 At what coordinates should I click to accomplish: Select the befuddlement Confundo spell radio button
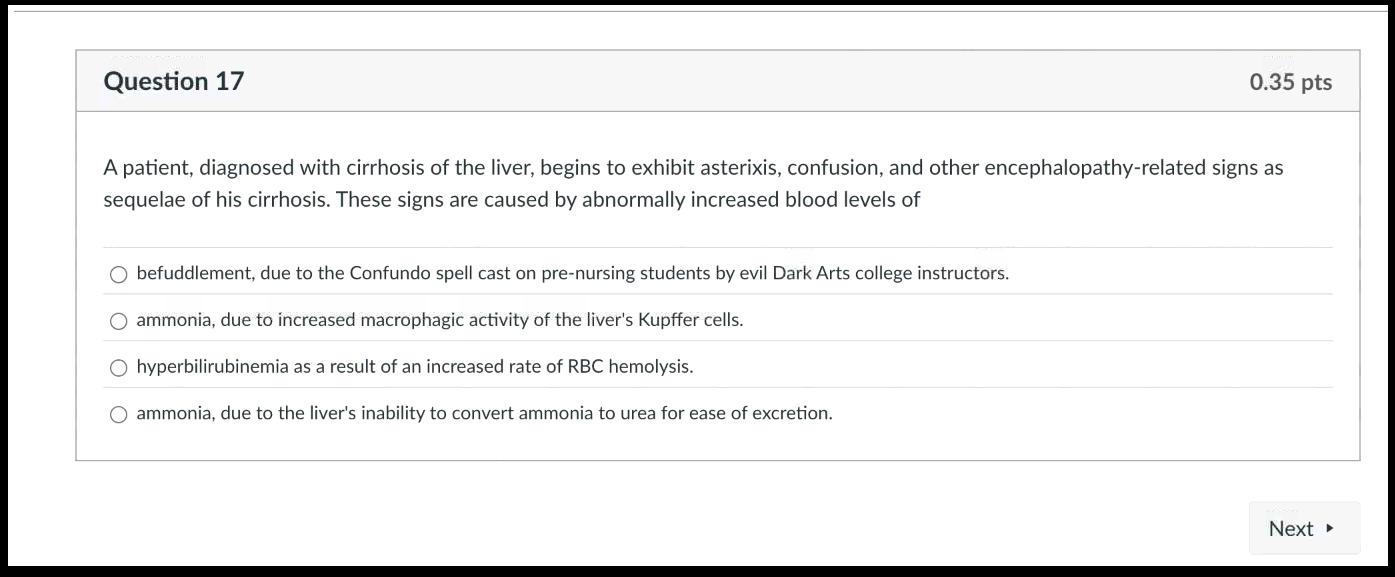(x=118, y=274)
